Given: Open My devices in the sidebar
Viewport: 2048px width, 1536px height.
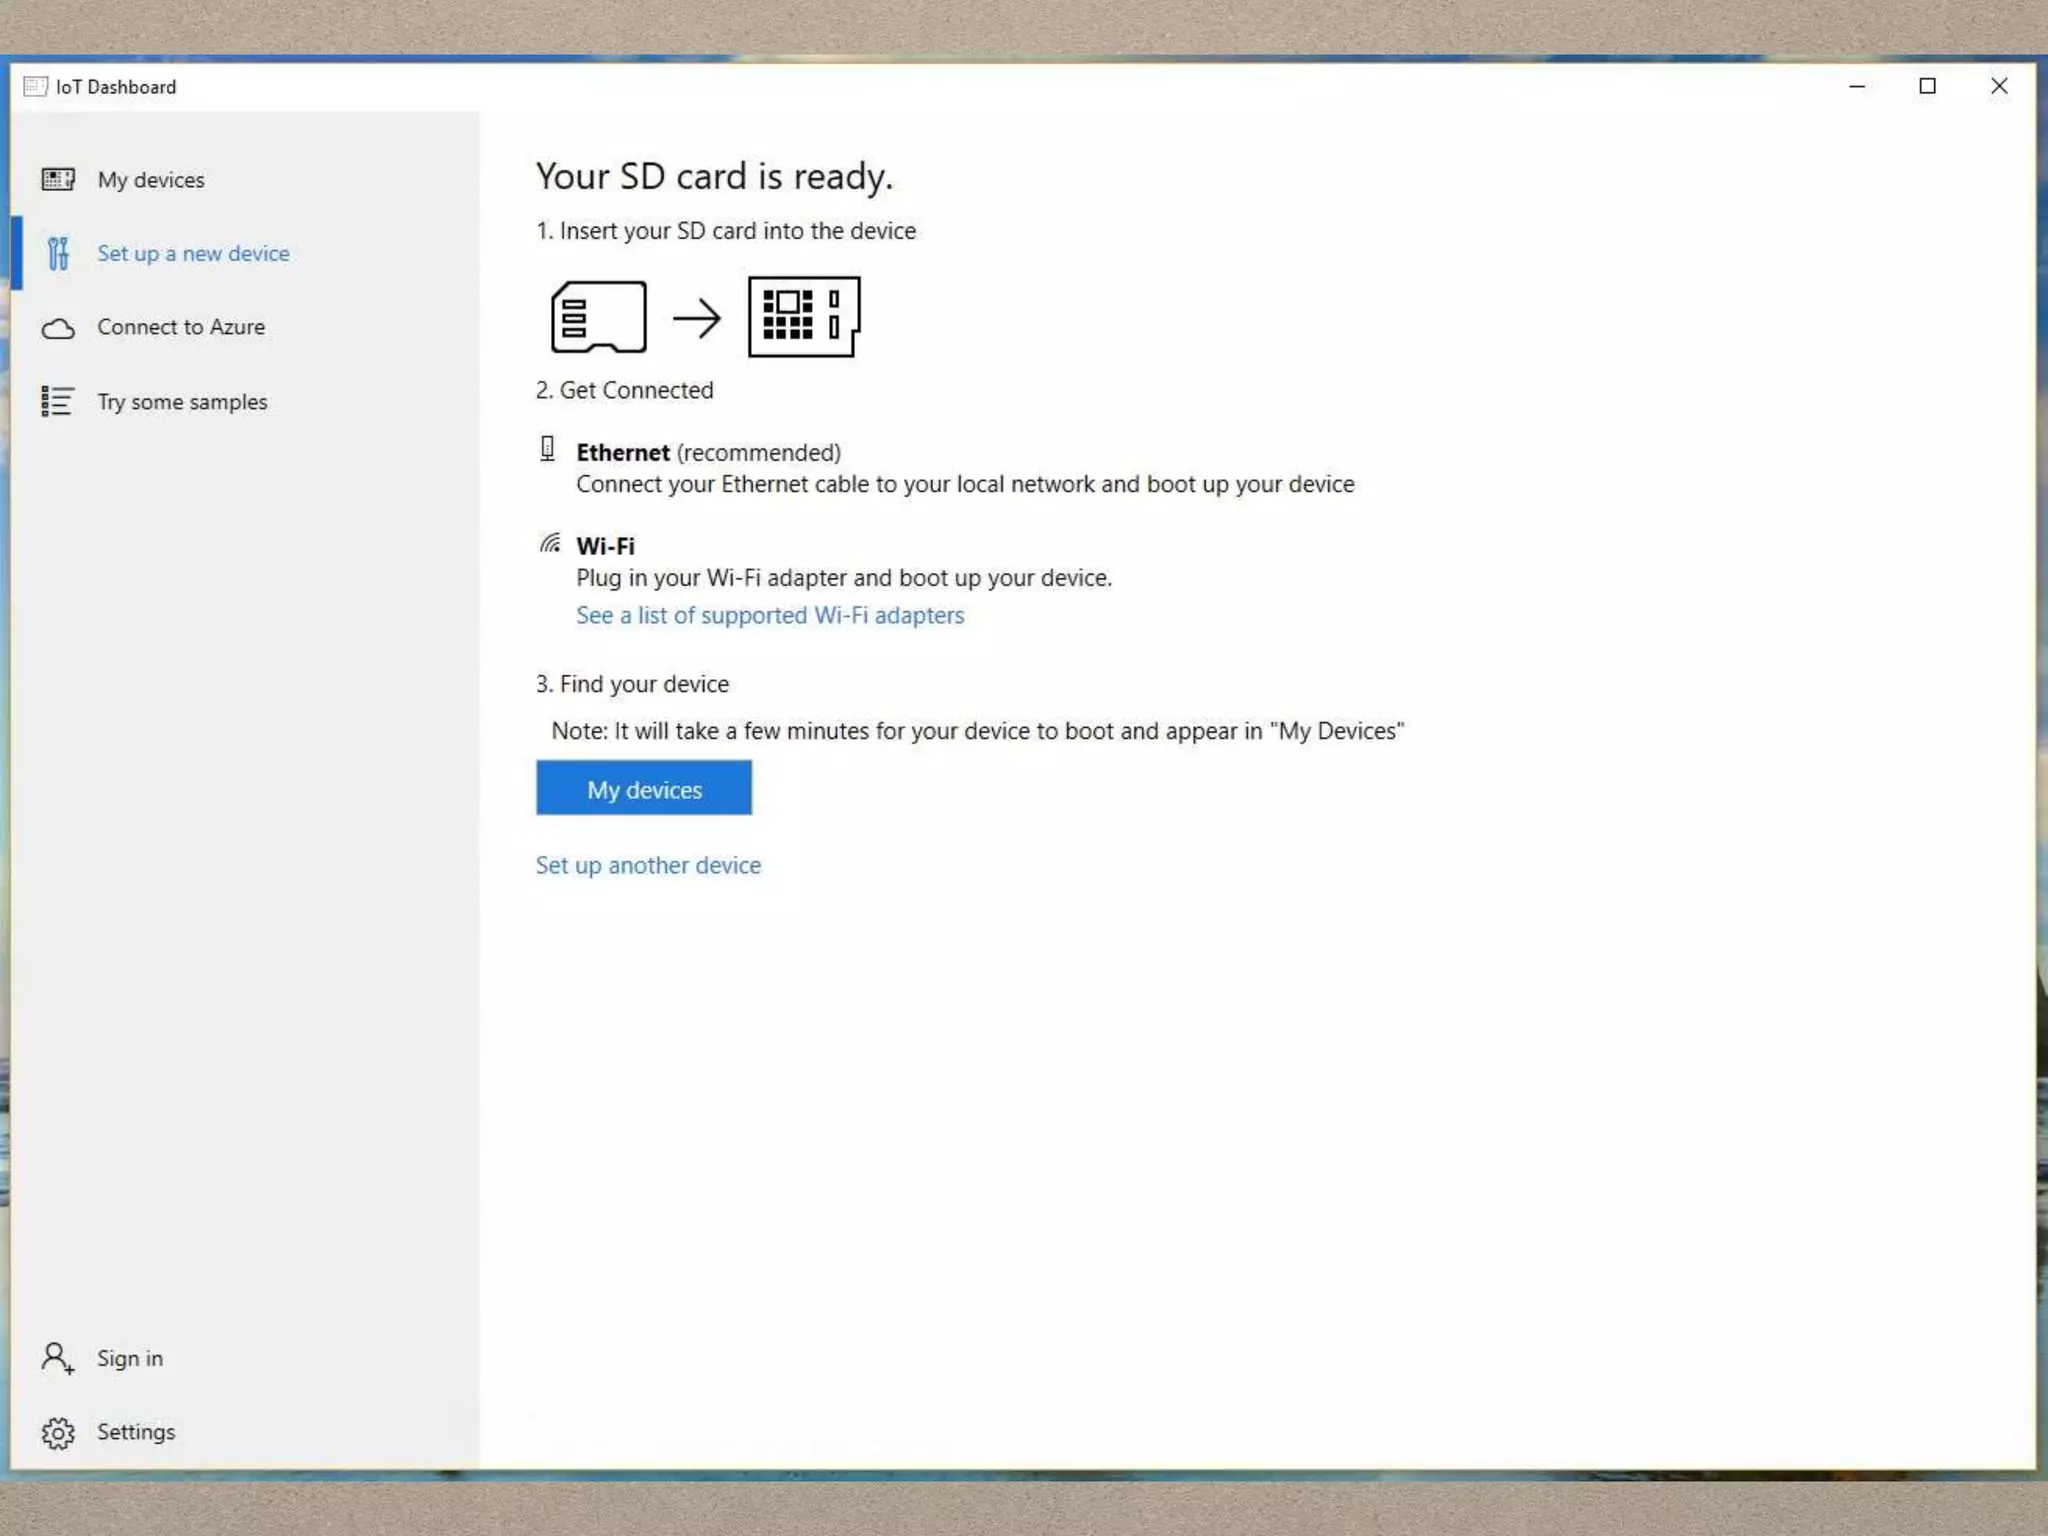Looking at the screenshot, I should (151, 180).
